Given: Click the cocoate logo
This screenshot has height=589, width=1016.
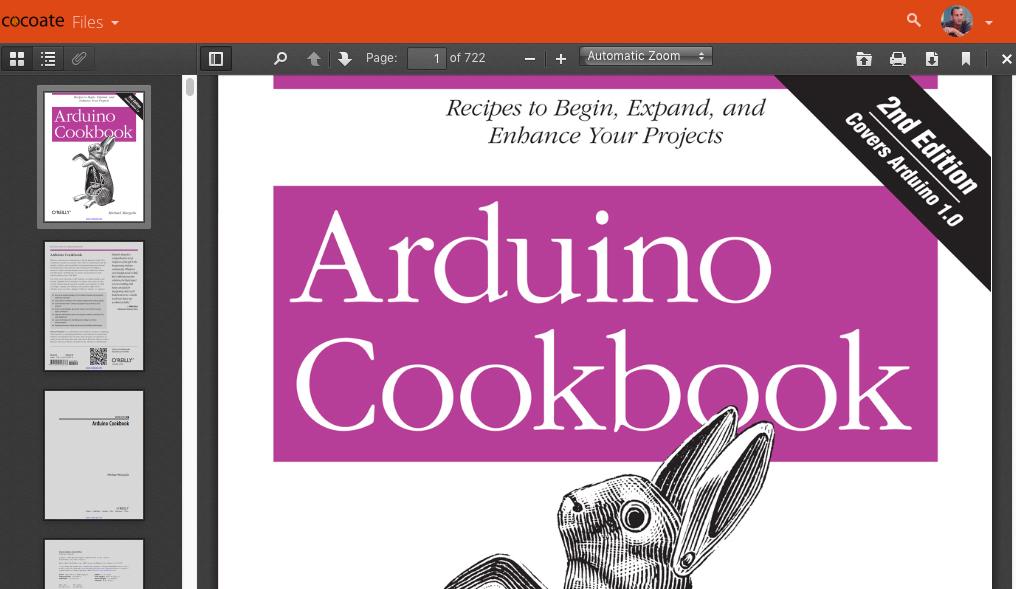Looking at the screenshot, I should tap(32, 21).
